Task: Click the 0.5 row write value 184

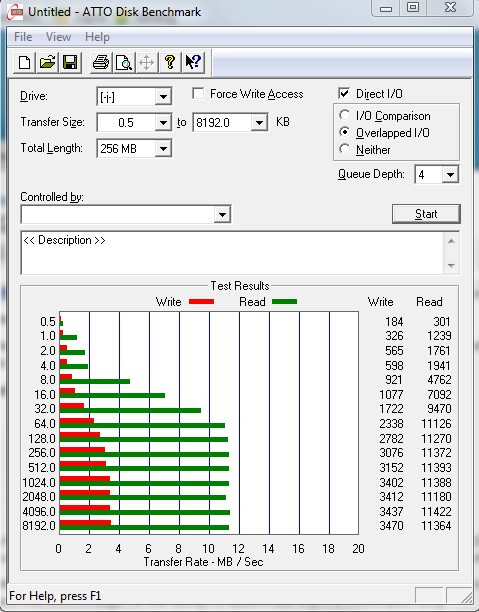Action: [x=394, y=322]
